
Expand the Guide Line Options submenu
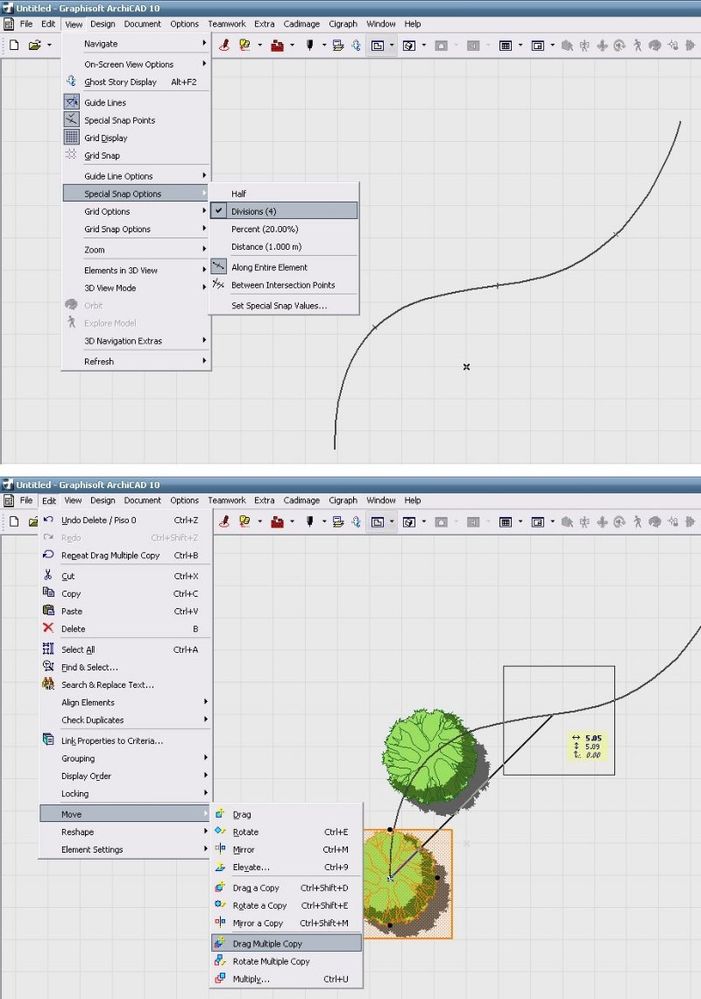(x=136, y=176)
